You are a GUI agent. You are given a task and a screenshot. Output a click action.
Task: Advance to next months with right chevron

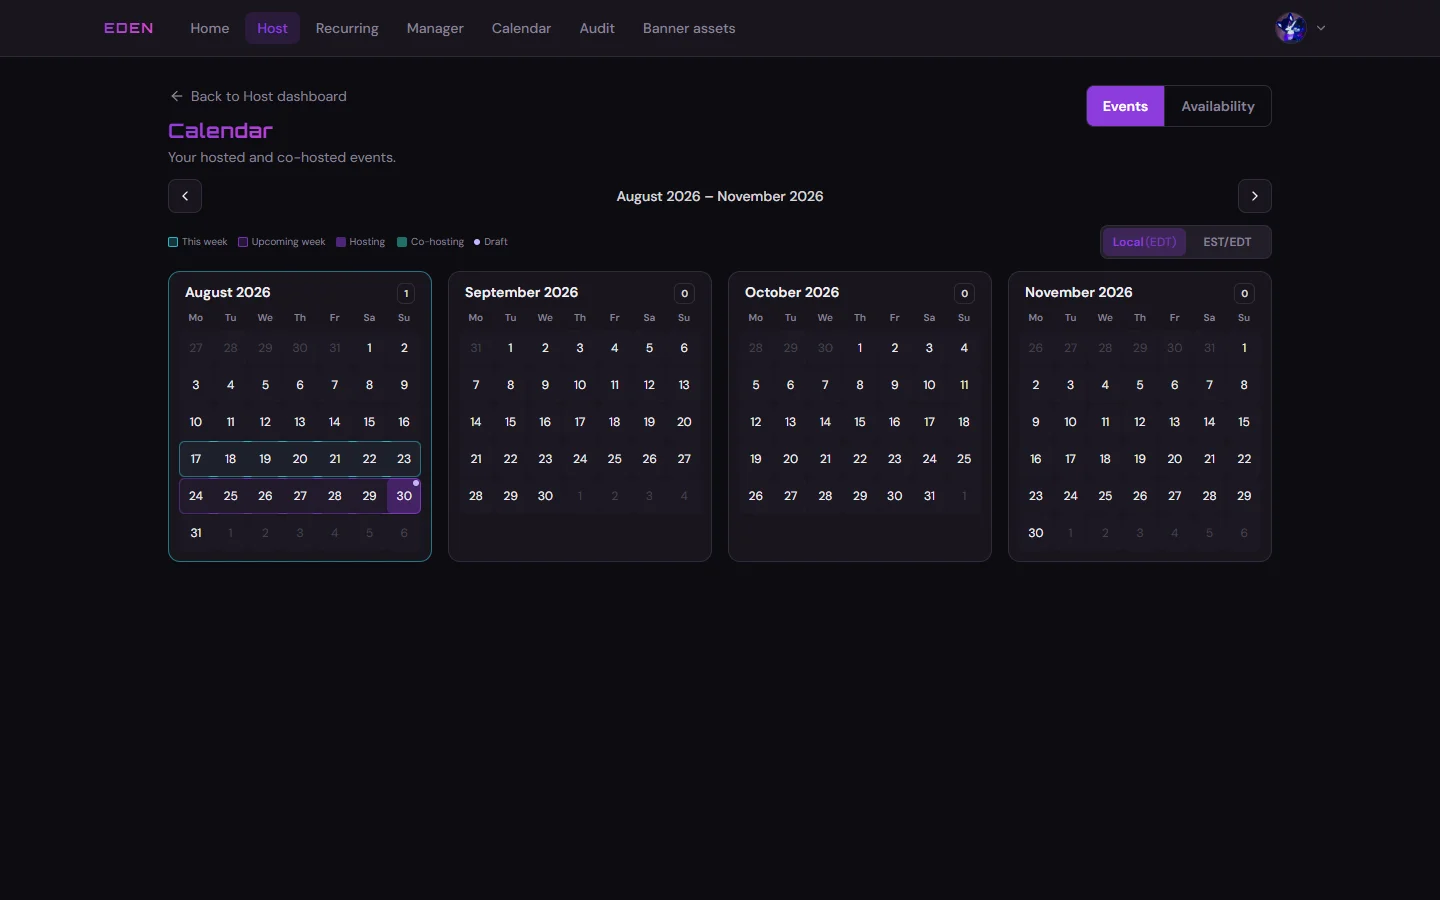[1255, 196]
